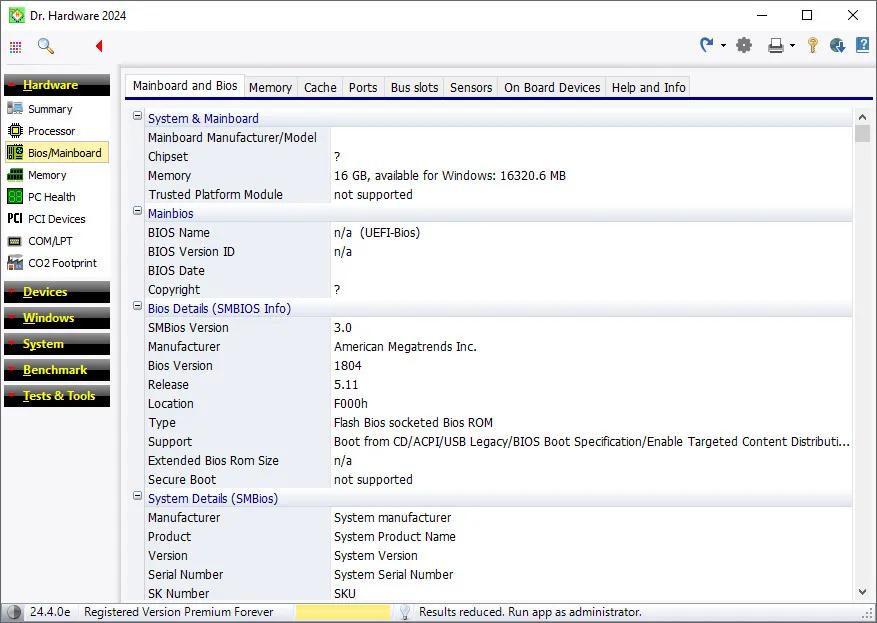Click the globe download update icon
This screenshot has width=877, height=623.
837,45
